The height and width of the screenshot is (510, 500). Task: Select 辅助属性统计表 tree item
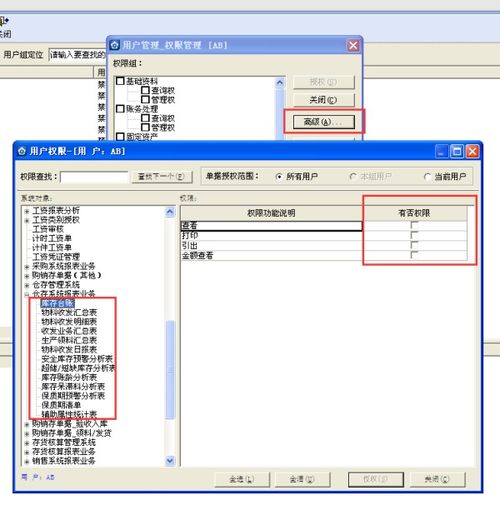(x=69, y=414)
